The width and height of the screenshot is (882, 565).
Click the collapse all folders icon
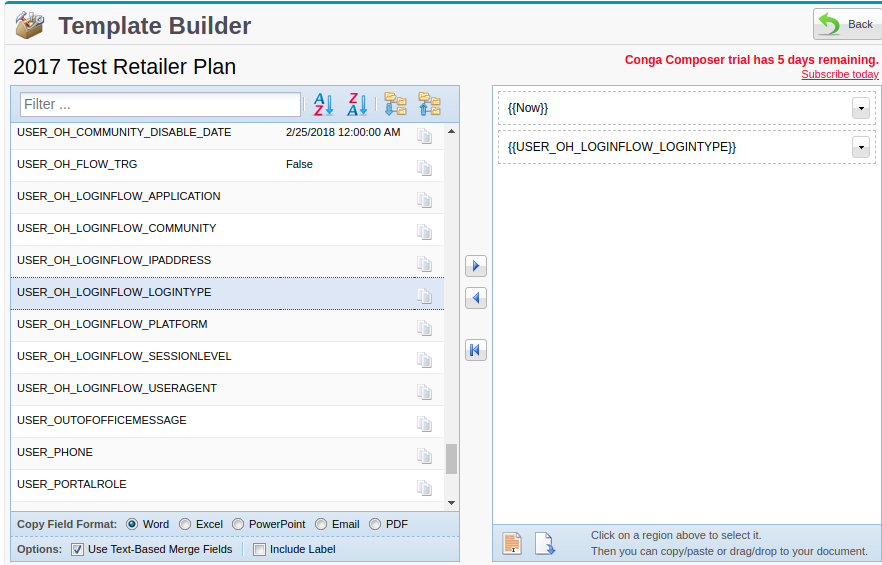[x=429, y=104]
